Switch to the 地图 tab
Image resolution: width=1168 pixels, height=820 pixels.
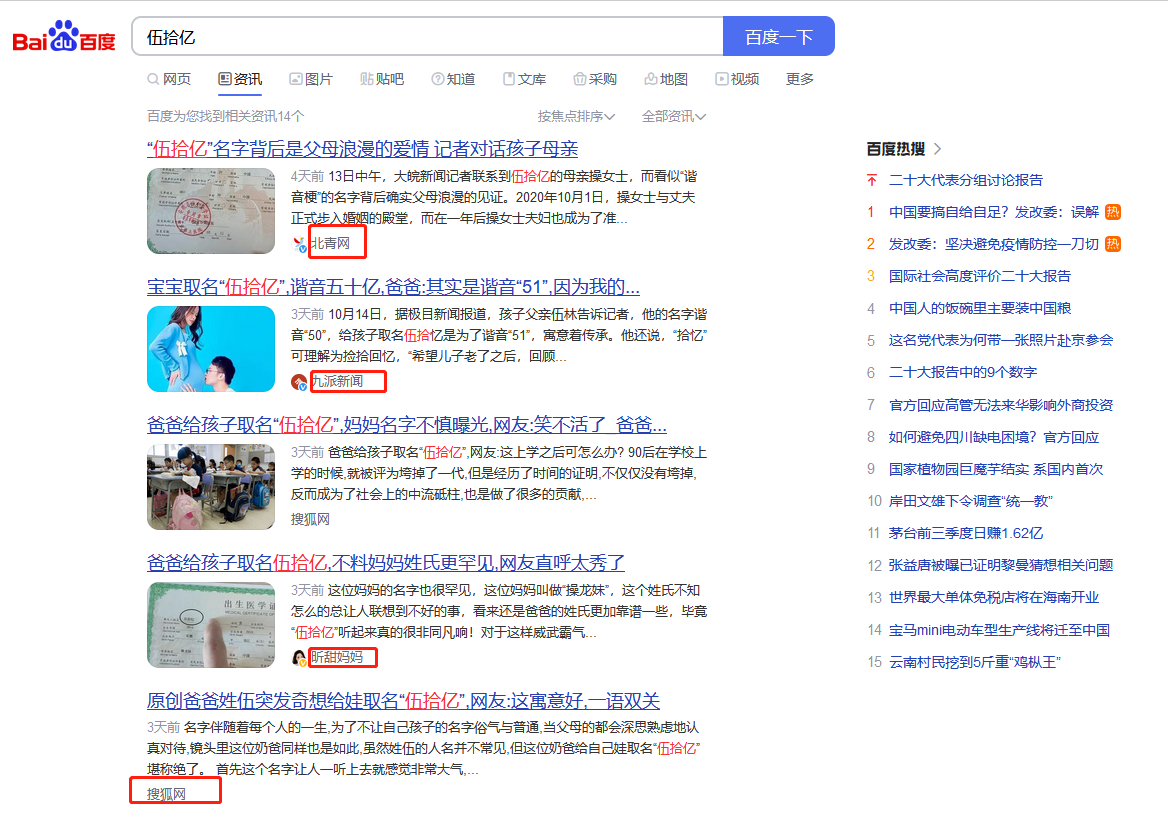[666, 79]
